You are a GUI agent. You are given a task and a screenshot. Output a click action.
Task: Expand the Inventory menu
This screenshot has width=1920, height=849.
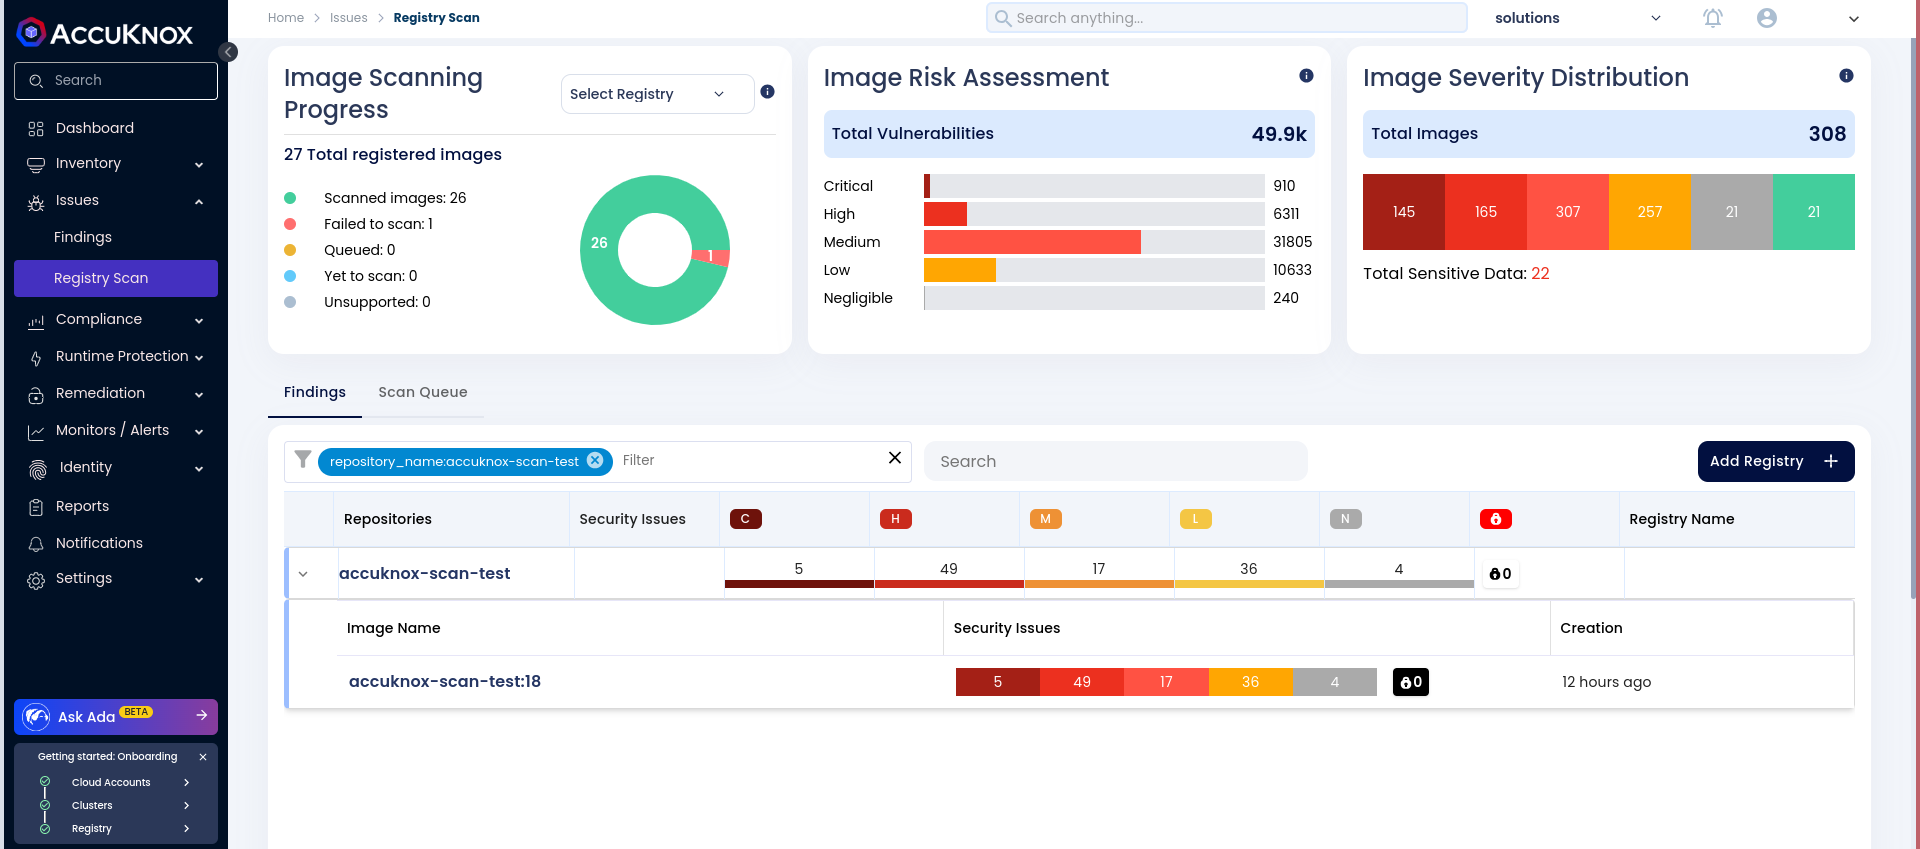coord(199,165)
